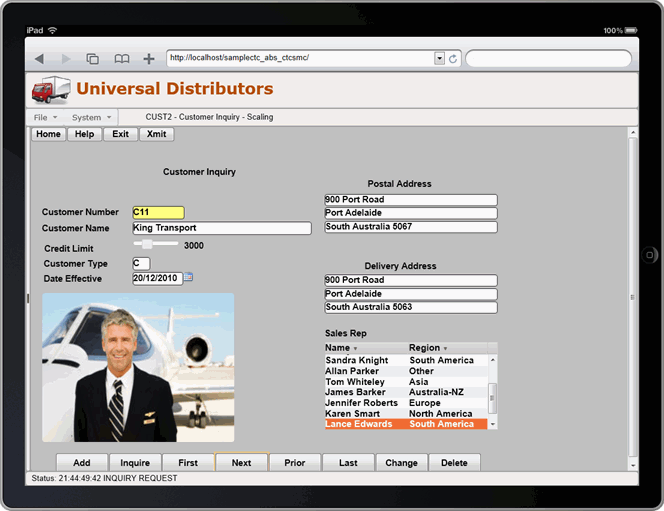The height and width of the screenshot is (511, 664).
Task: Click the Date Effective field 20/12/2010
Action: pos(158,279)
